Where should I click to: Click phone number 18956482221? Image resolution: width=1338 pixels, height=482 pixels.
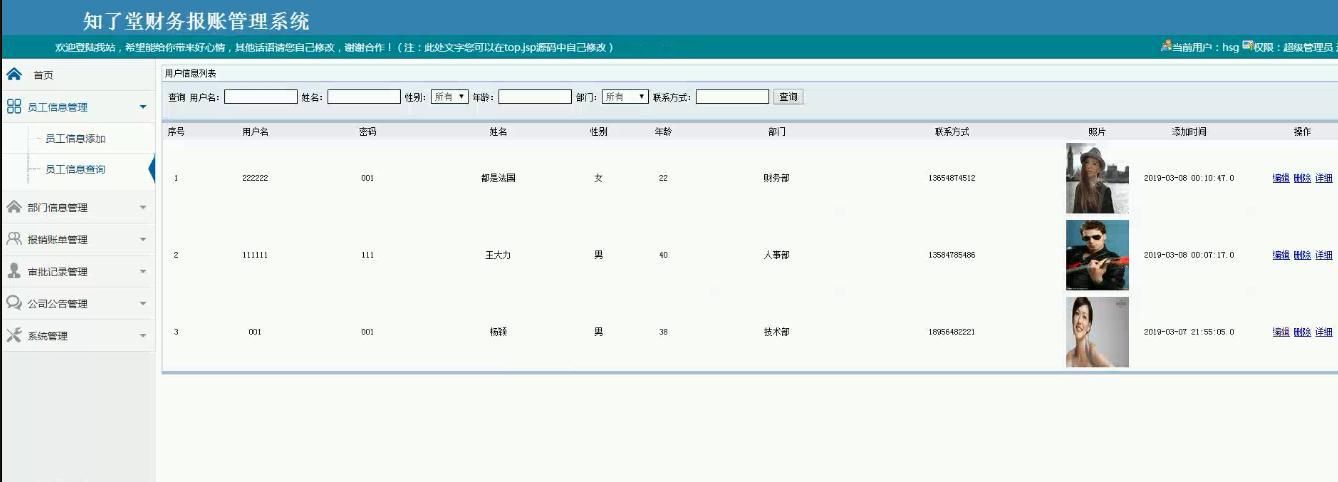[x=951, y=332]
